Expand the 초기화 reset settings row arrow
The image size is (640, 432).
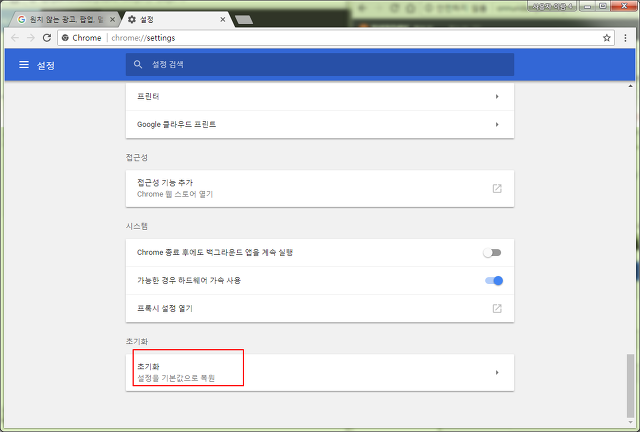click(x=497, y=372)
